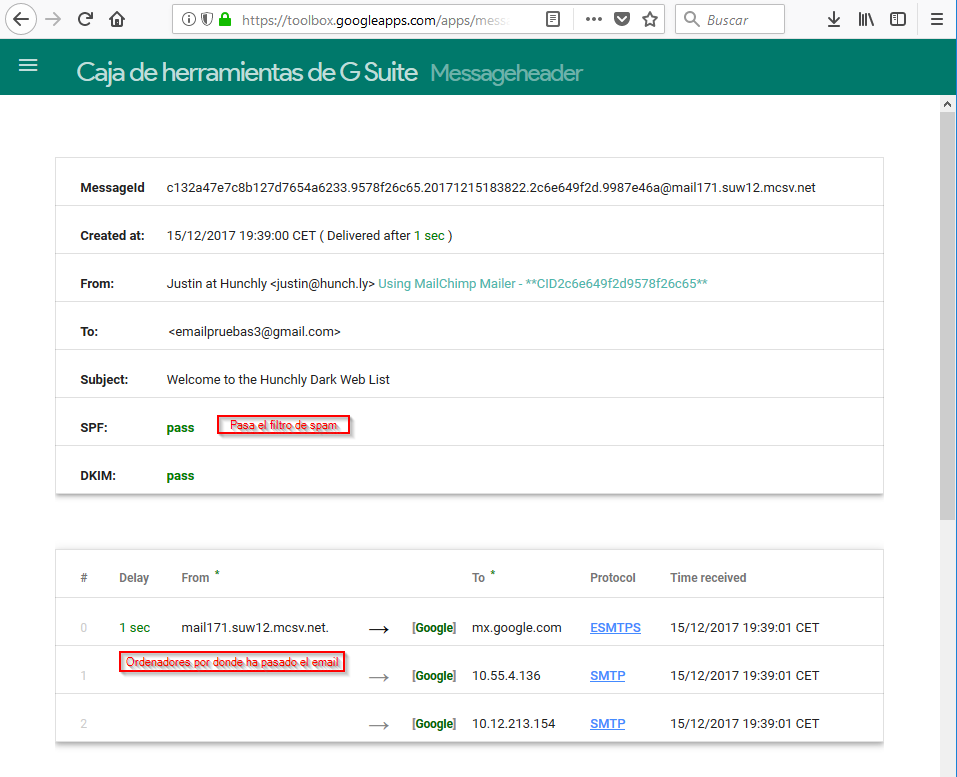Image resolution: width=957 pixels, height=777 pixels.
Task: Click the recipient emailpruebas3@gmail.com
Action: click(254, 332)
